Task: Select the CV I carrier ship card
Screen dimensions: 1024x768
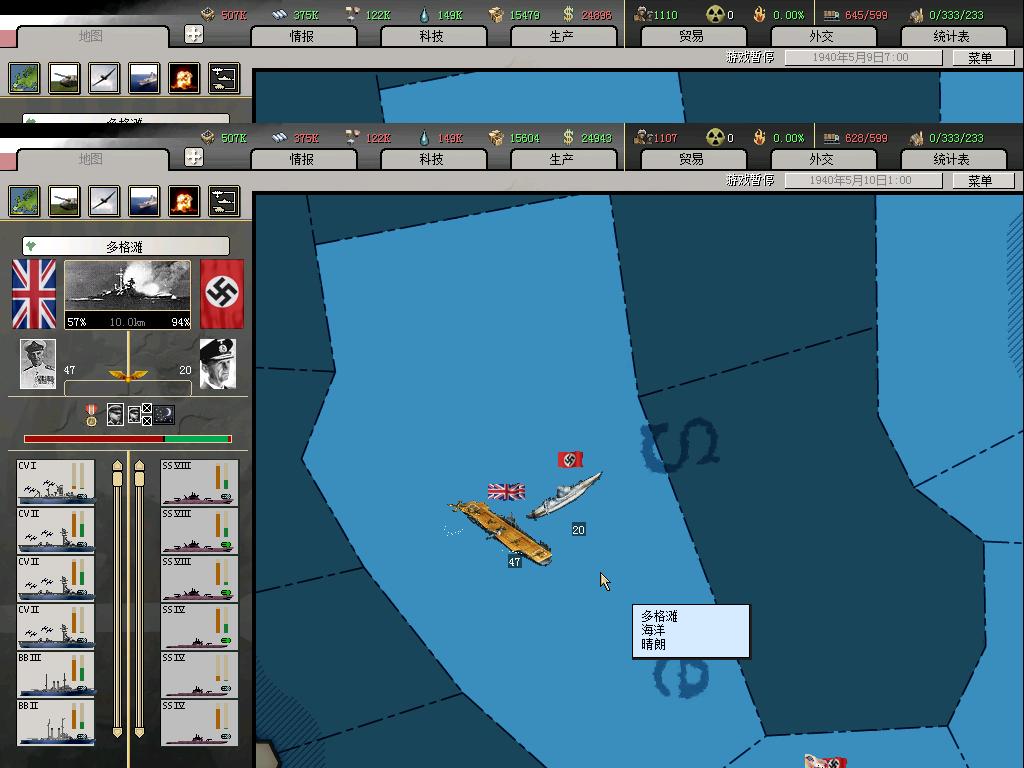Action: (56, 483)
